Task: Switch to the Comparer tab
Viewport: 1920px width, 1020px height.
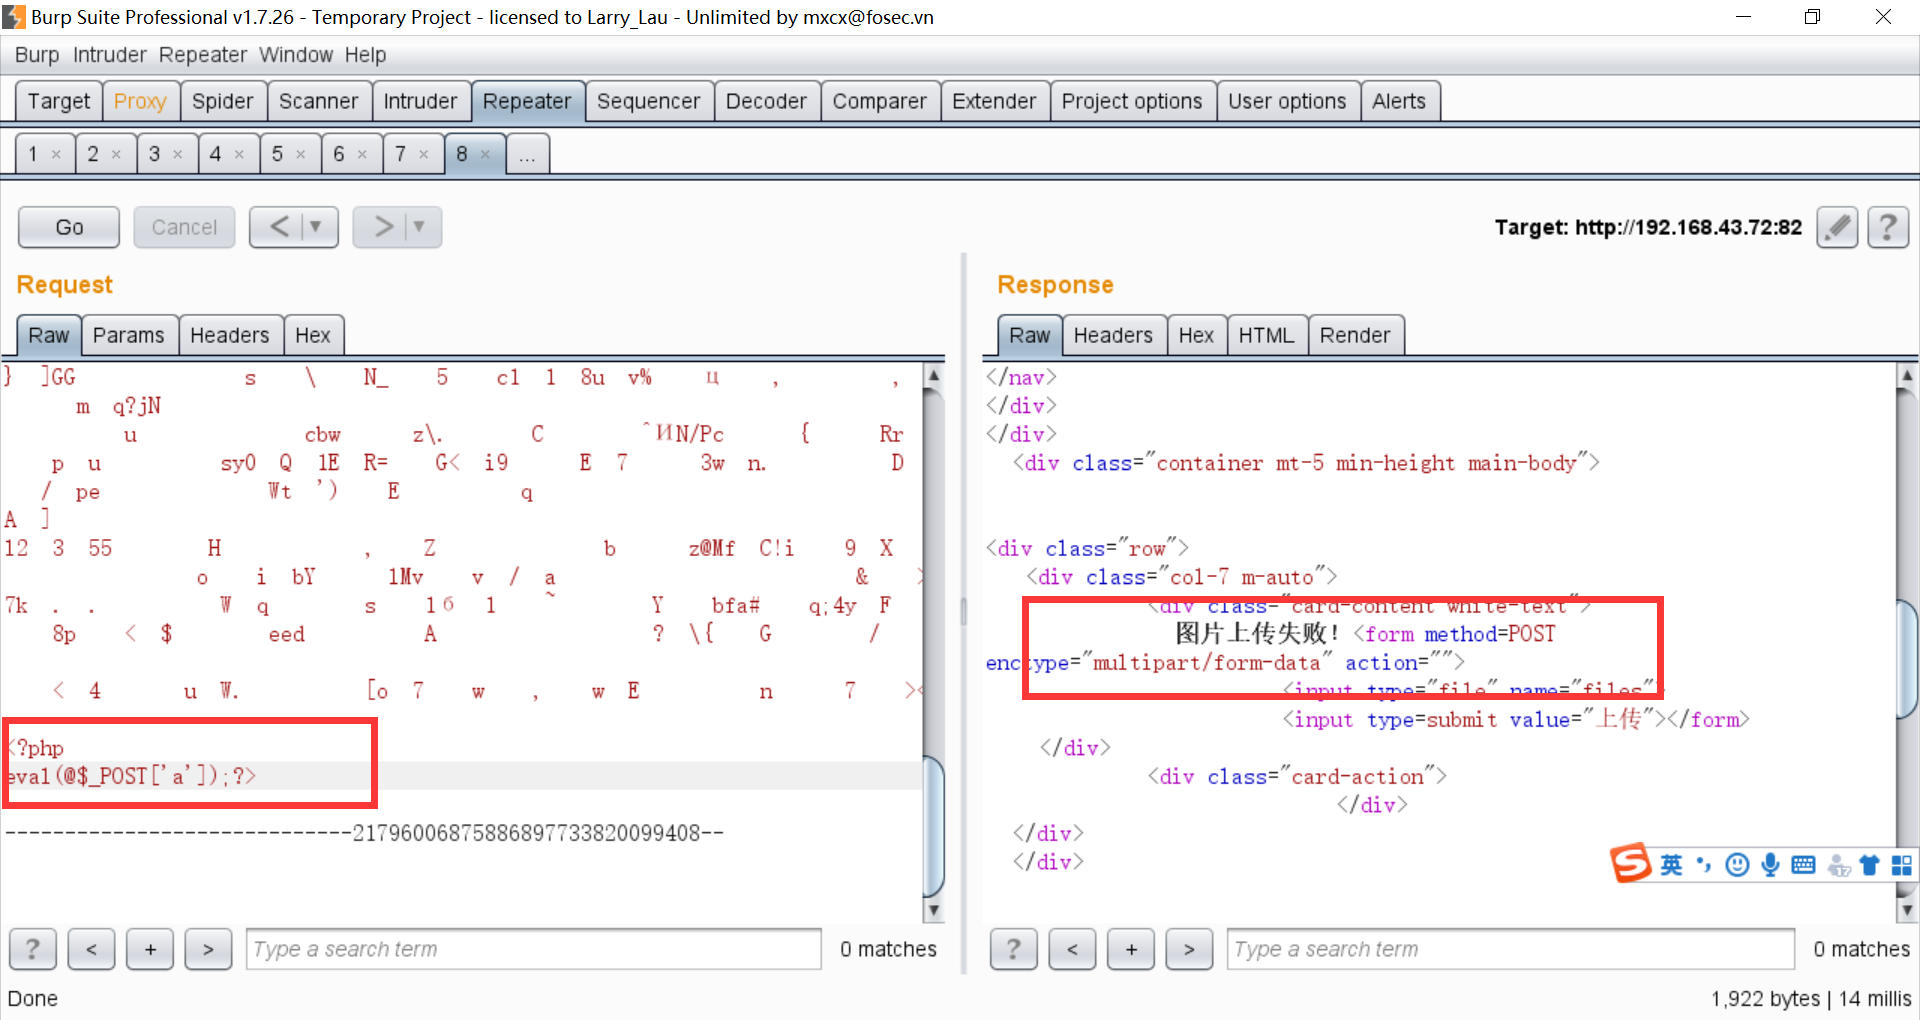Action: (880, 101)
